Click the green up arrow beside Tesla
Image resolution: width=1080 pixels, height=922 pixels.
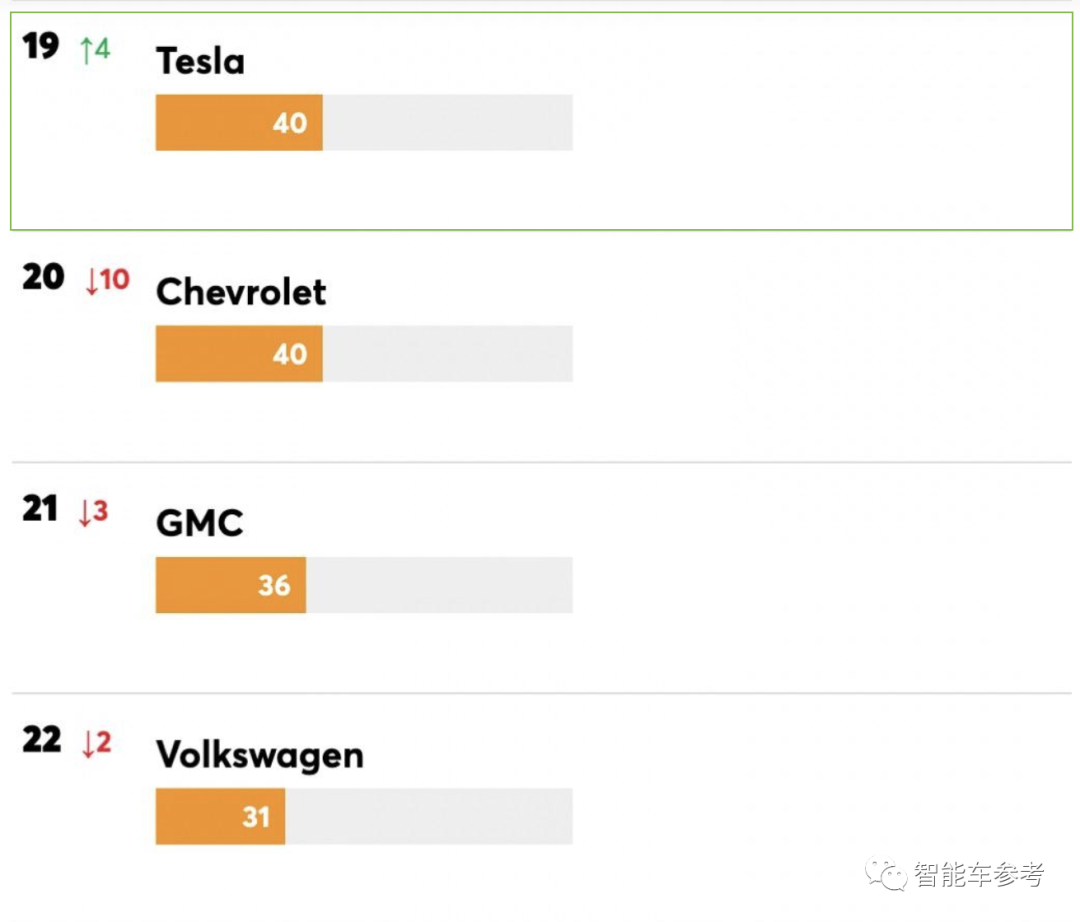click(86, 49)
